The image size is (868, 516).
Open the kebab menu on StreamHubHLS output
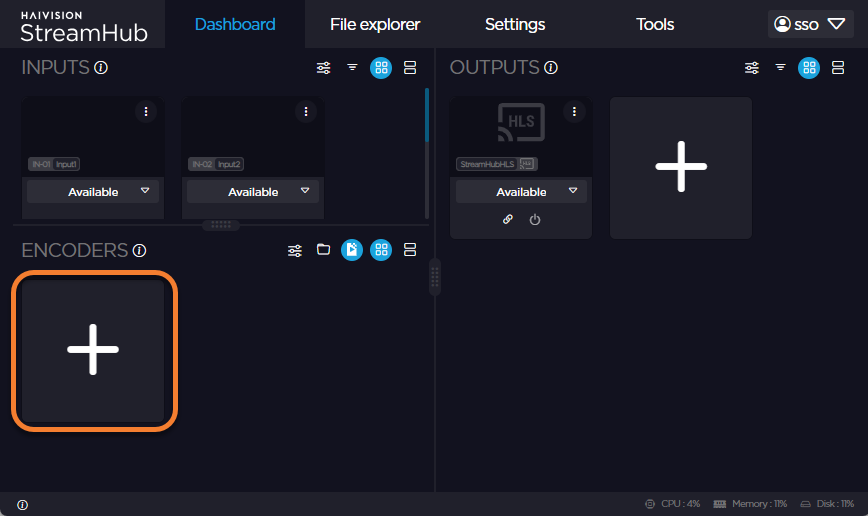tap(574, 112)
